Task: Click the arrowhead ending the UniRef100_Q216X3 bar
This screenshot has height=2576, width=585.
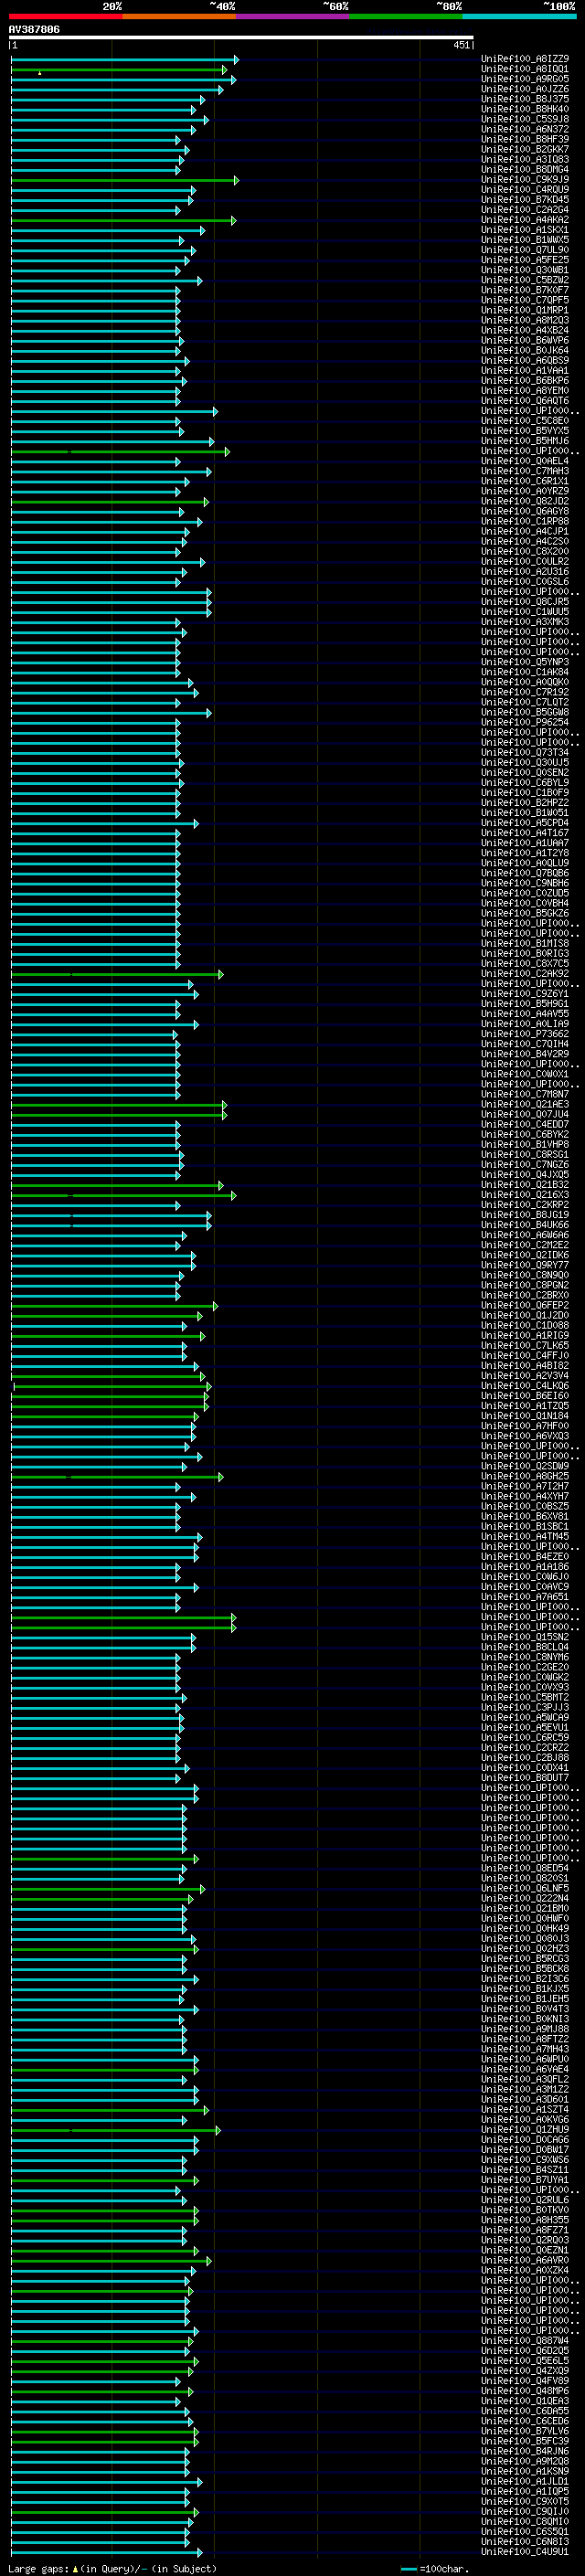Action: pos(233,1196)
